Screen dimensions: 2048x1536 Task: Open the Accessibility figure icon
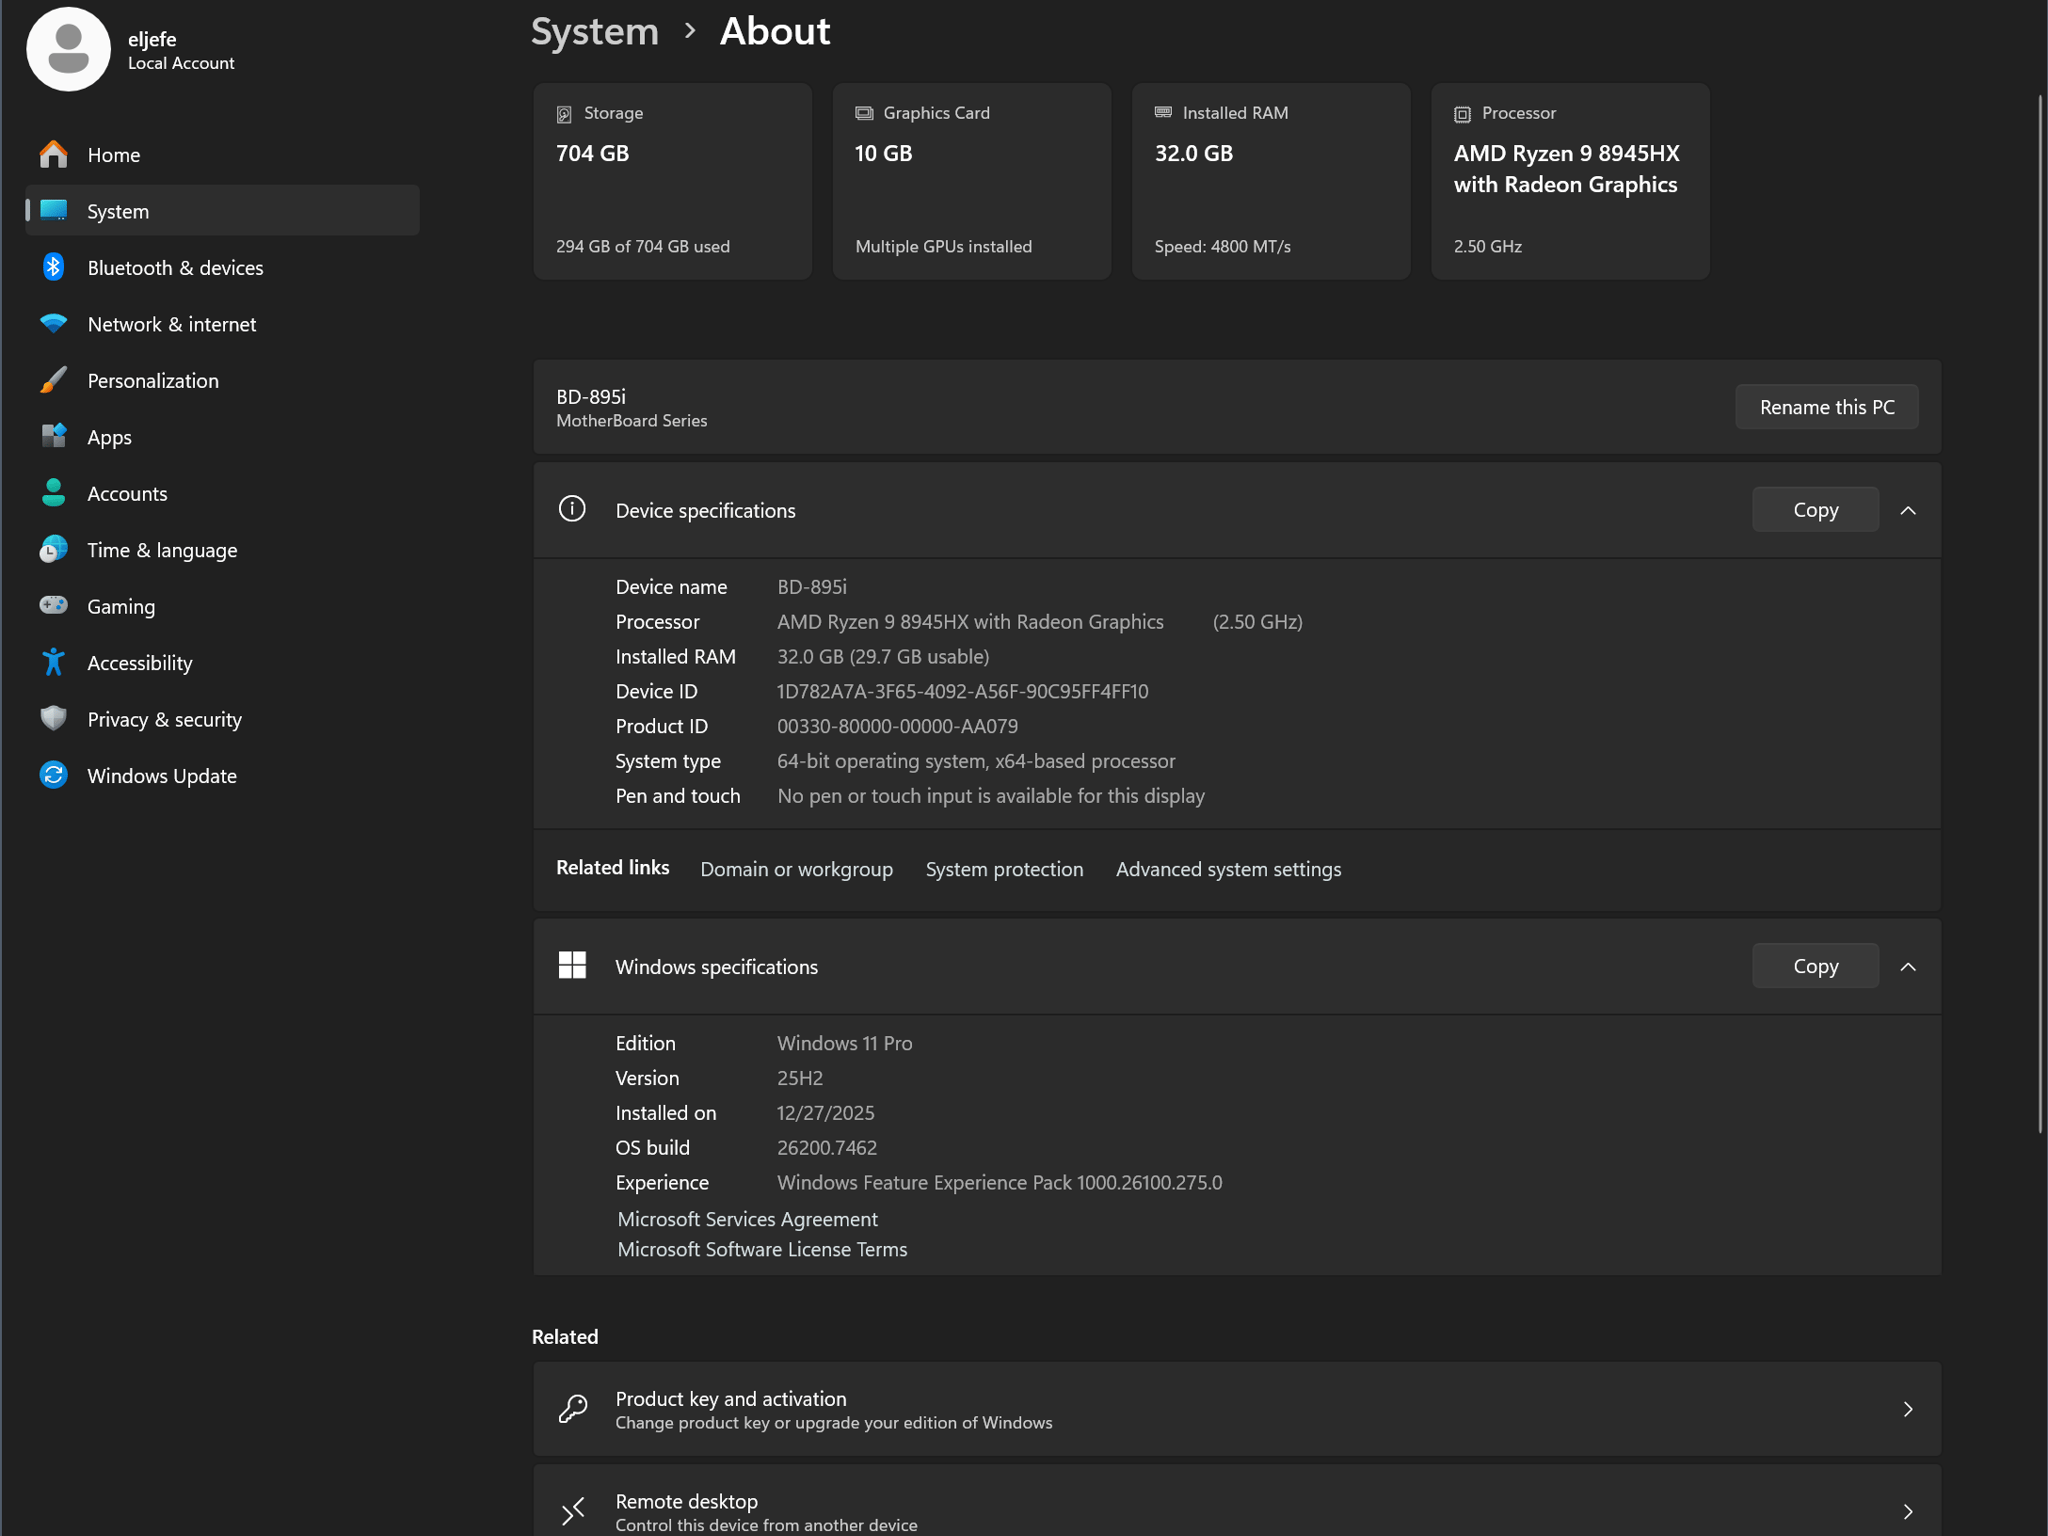pyautogui.click(x=54, y=662)
